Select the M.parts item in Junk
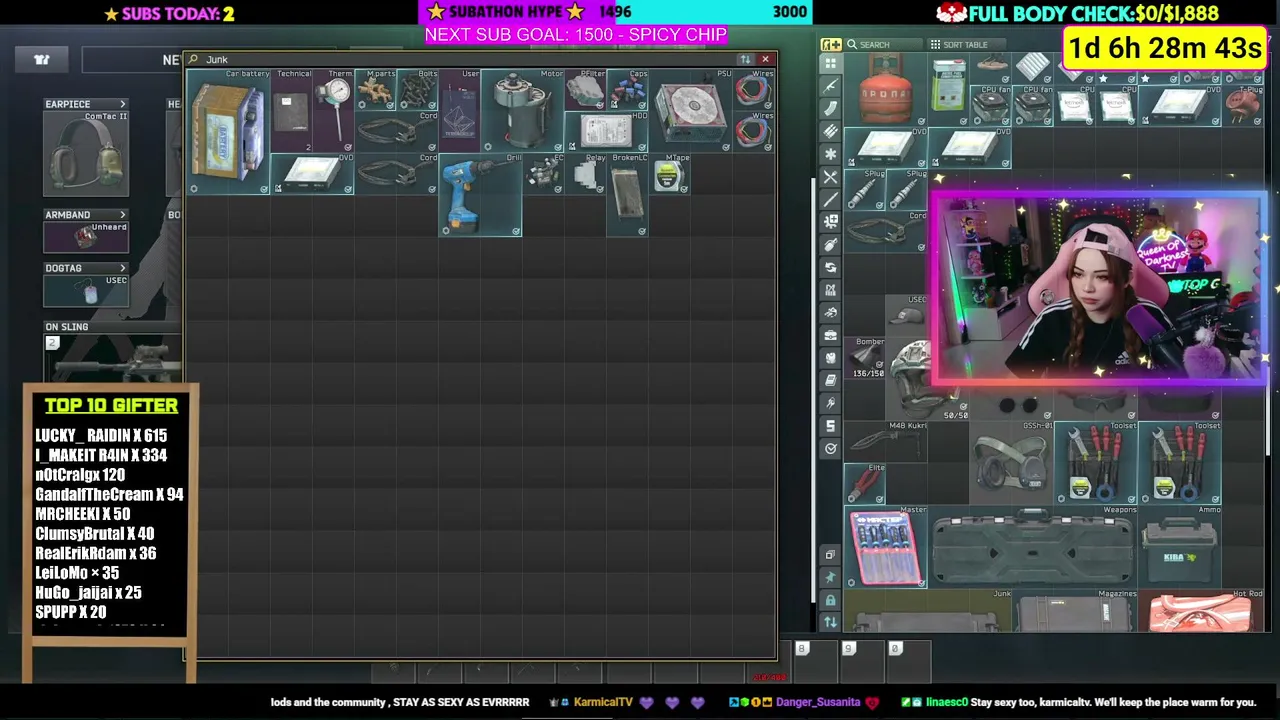 [x=375, y=89]
